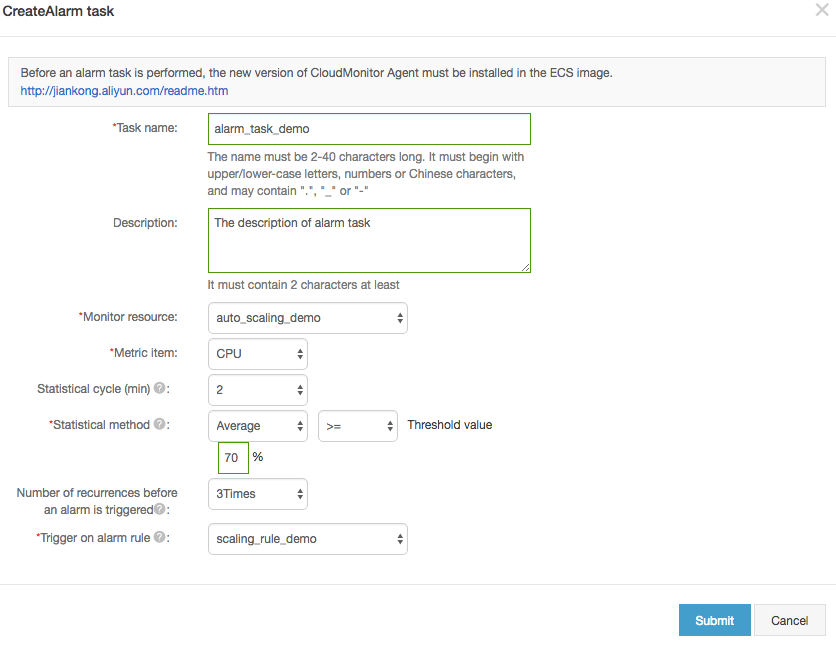
Task: Focus the Description text area
Action: point(369,240)
